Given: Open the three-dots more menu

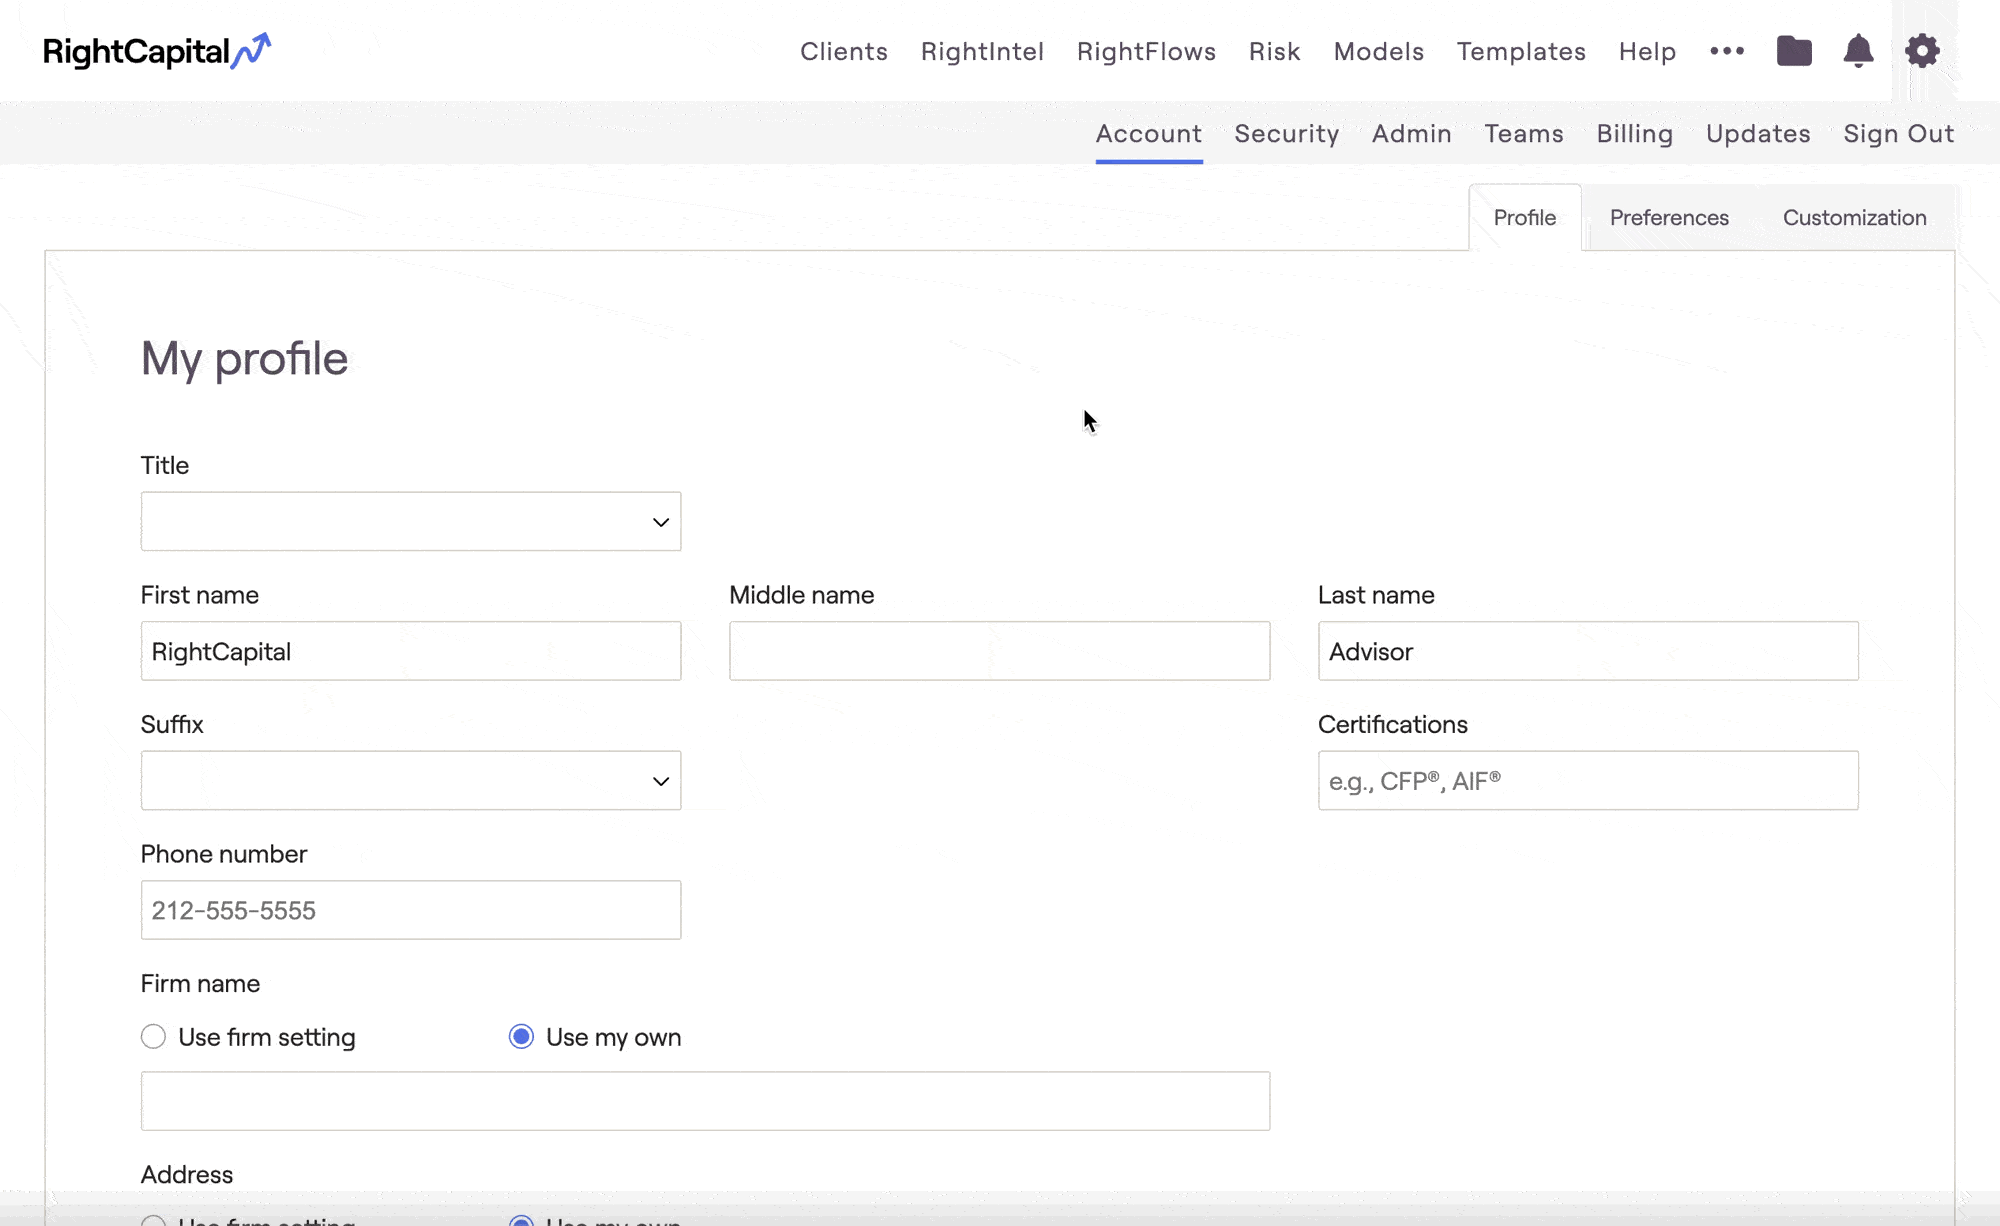Looking at the screenshot, I should pos(1727,51).
